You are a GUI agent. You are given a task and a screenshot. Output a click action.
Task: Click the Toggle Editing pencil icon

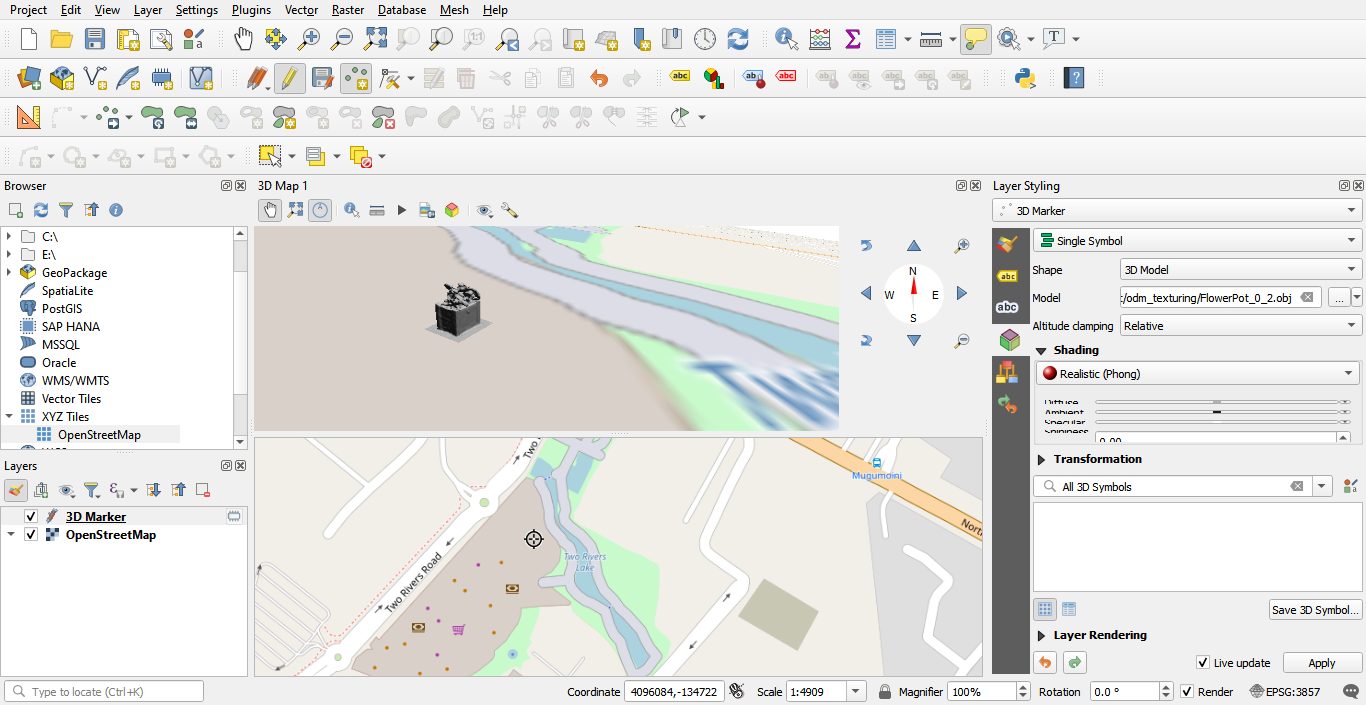(289, 78)
